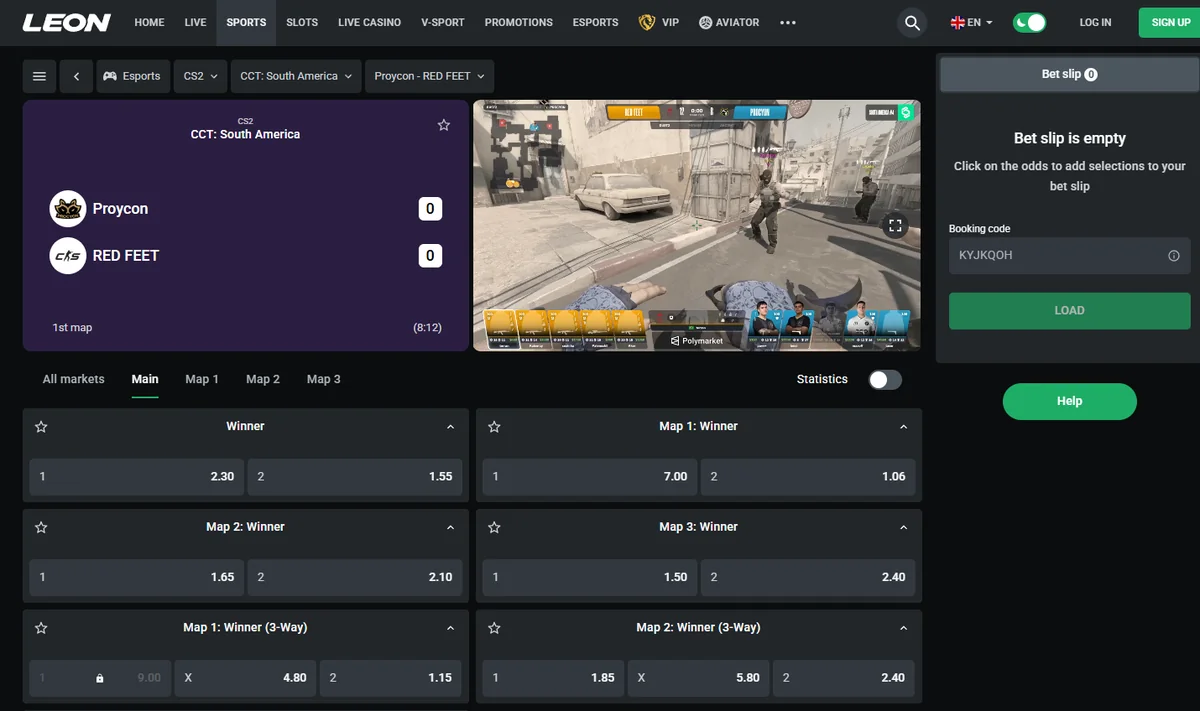Open the PROMOTIONS nav item
The image size is (1200, 711).
[x=518, y=22]
